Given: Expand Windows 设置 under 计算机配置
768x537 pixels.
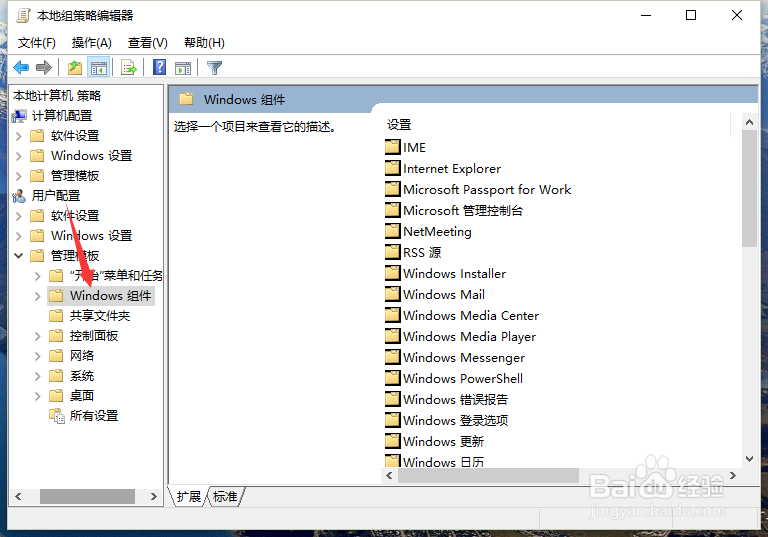Looking at the screenshot, I should (x=19, y=156).
